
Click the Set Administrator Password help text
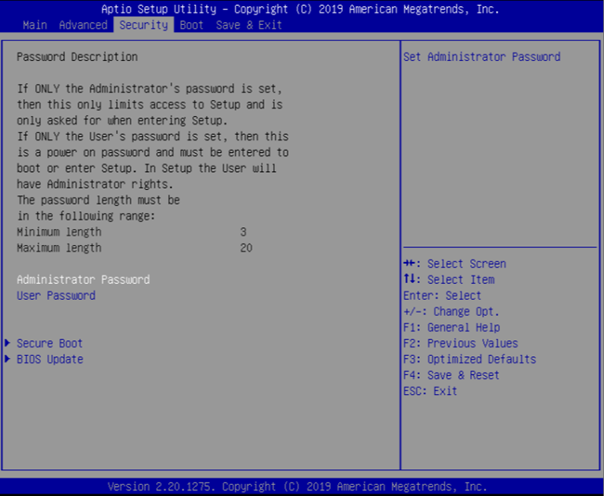481,57
